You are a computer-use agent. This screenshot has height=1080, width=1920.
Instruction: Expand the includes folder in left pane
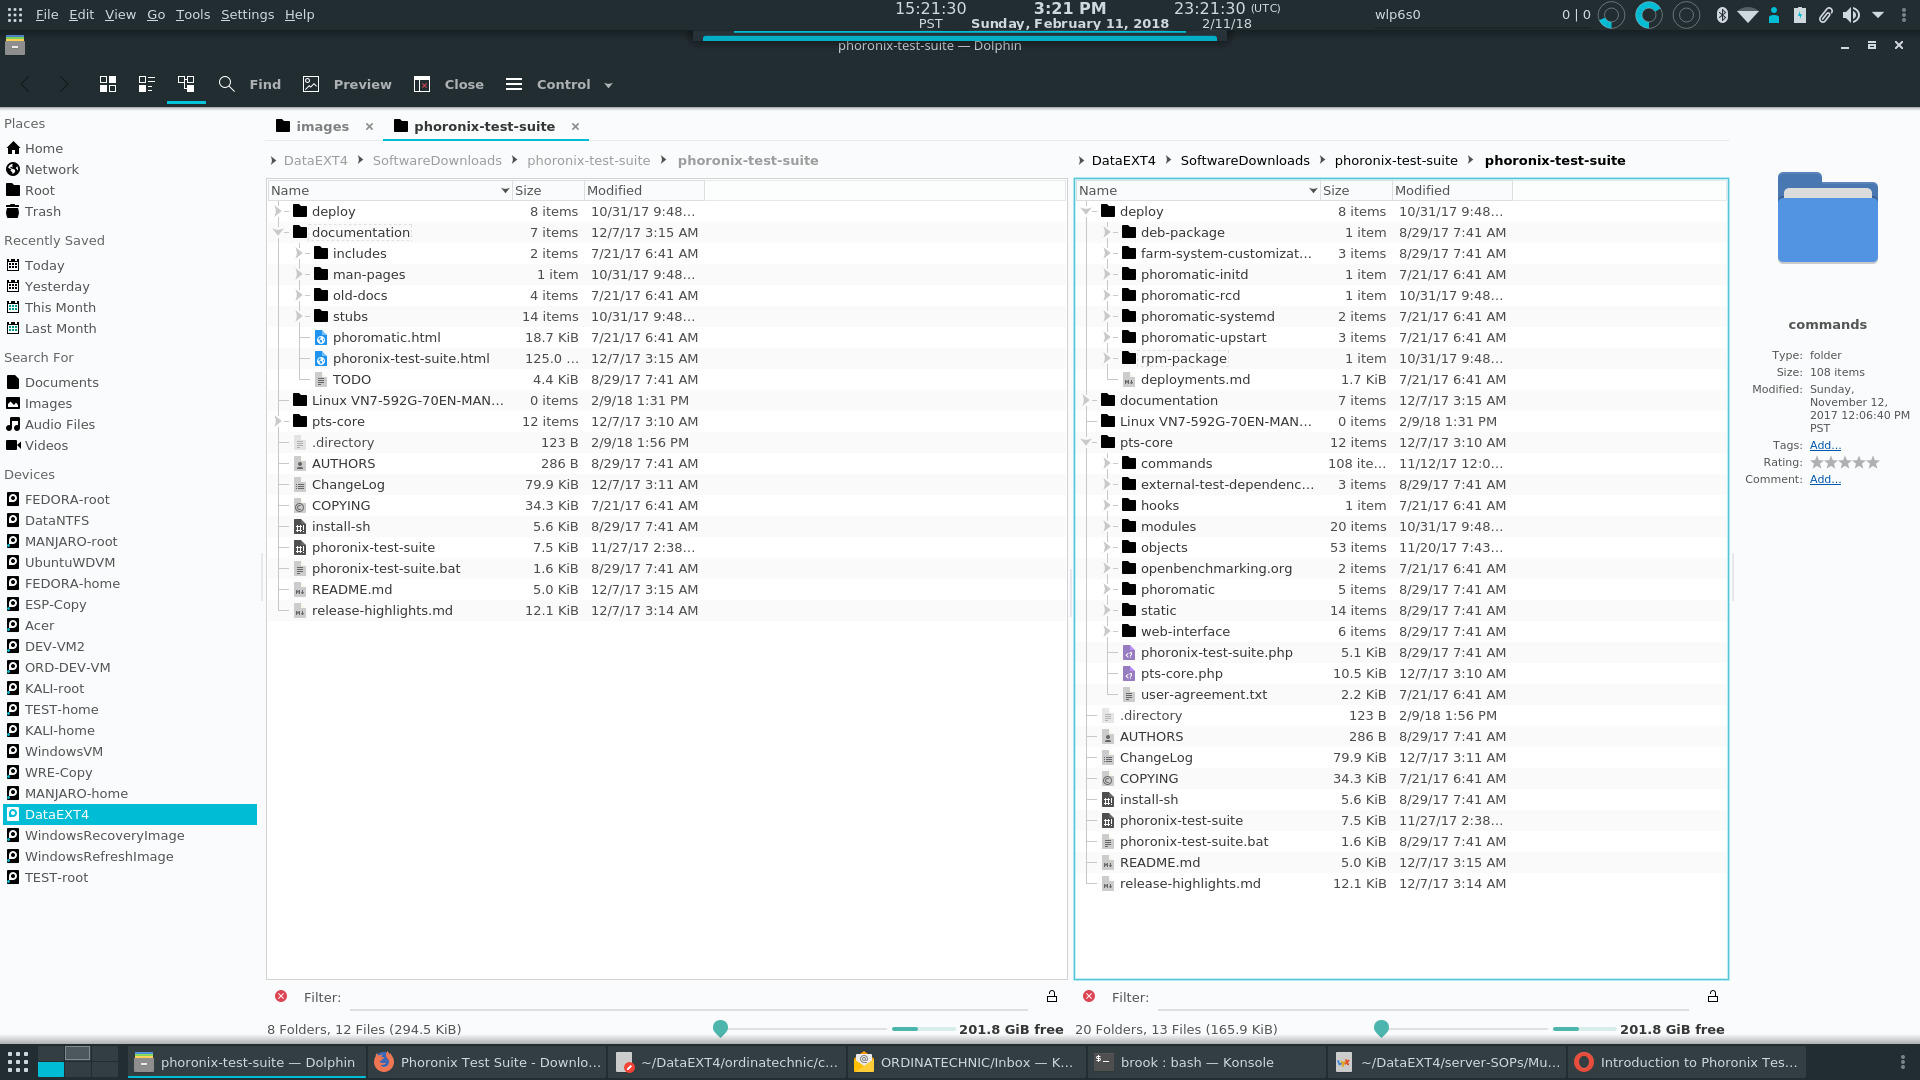pos(299,253)
